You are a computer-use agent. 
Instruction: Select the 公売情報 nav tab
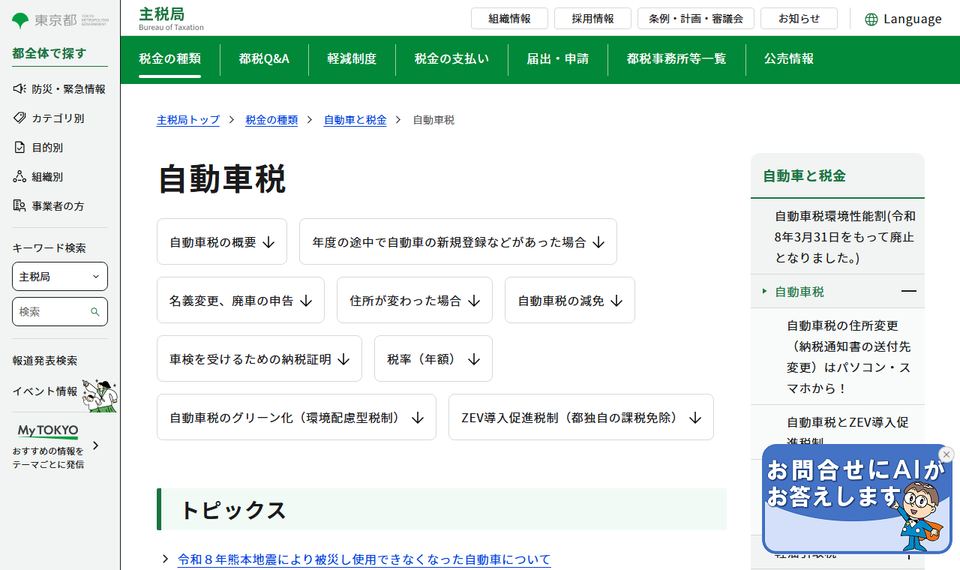pos(789,59)
